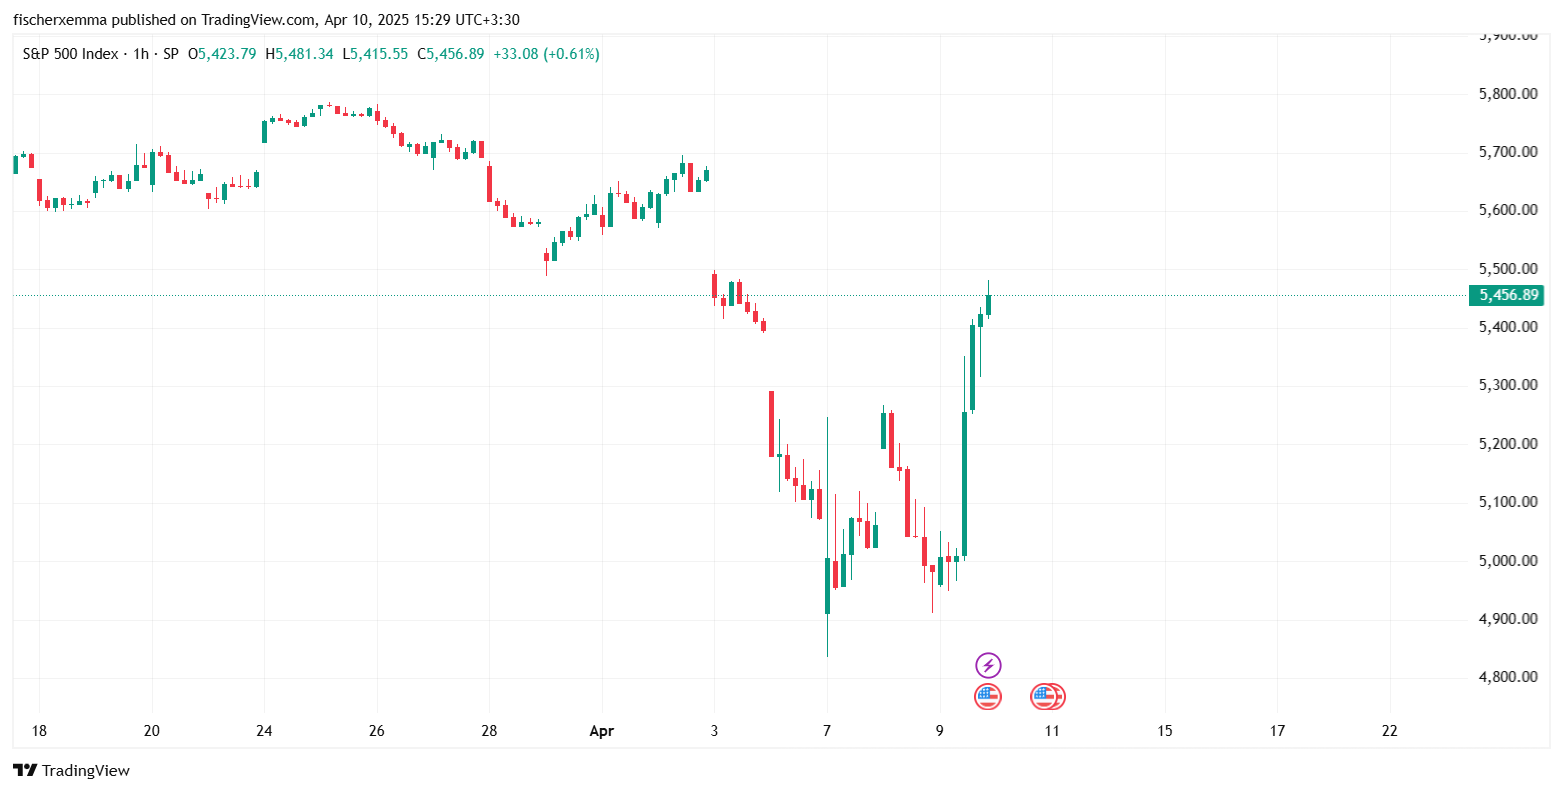
Task: Click the 5,800.00 price axis label
Action: tap(1507, 94)
